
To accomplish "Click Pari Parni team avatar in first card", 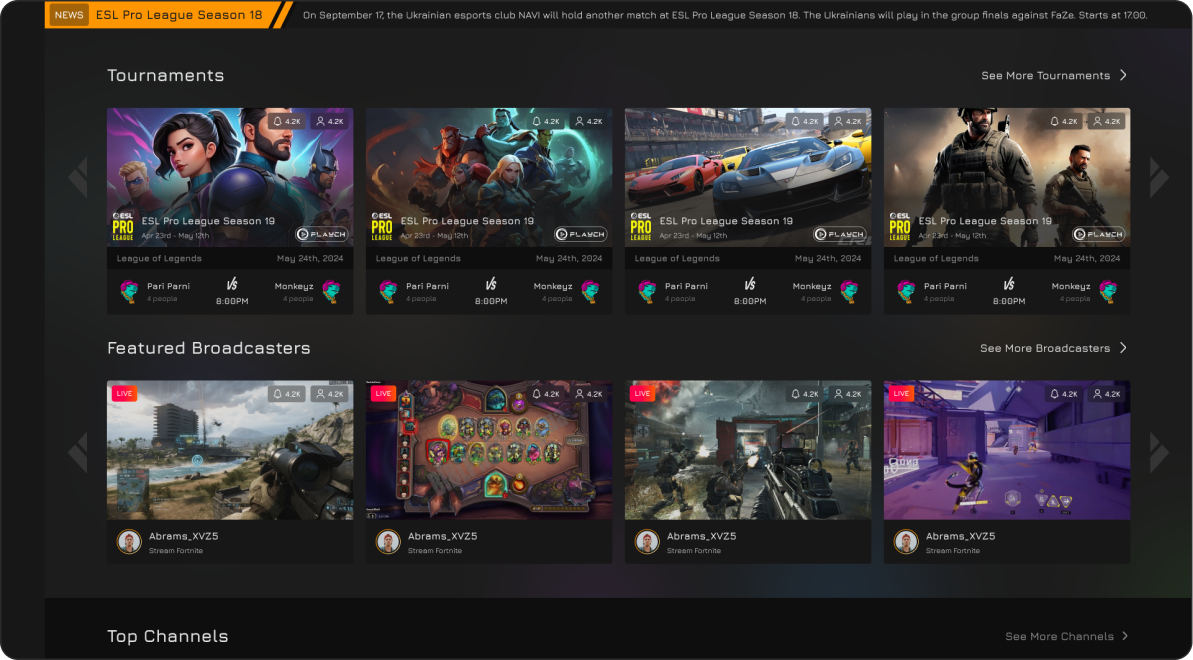I will click(x=129, y=291).
